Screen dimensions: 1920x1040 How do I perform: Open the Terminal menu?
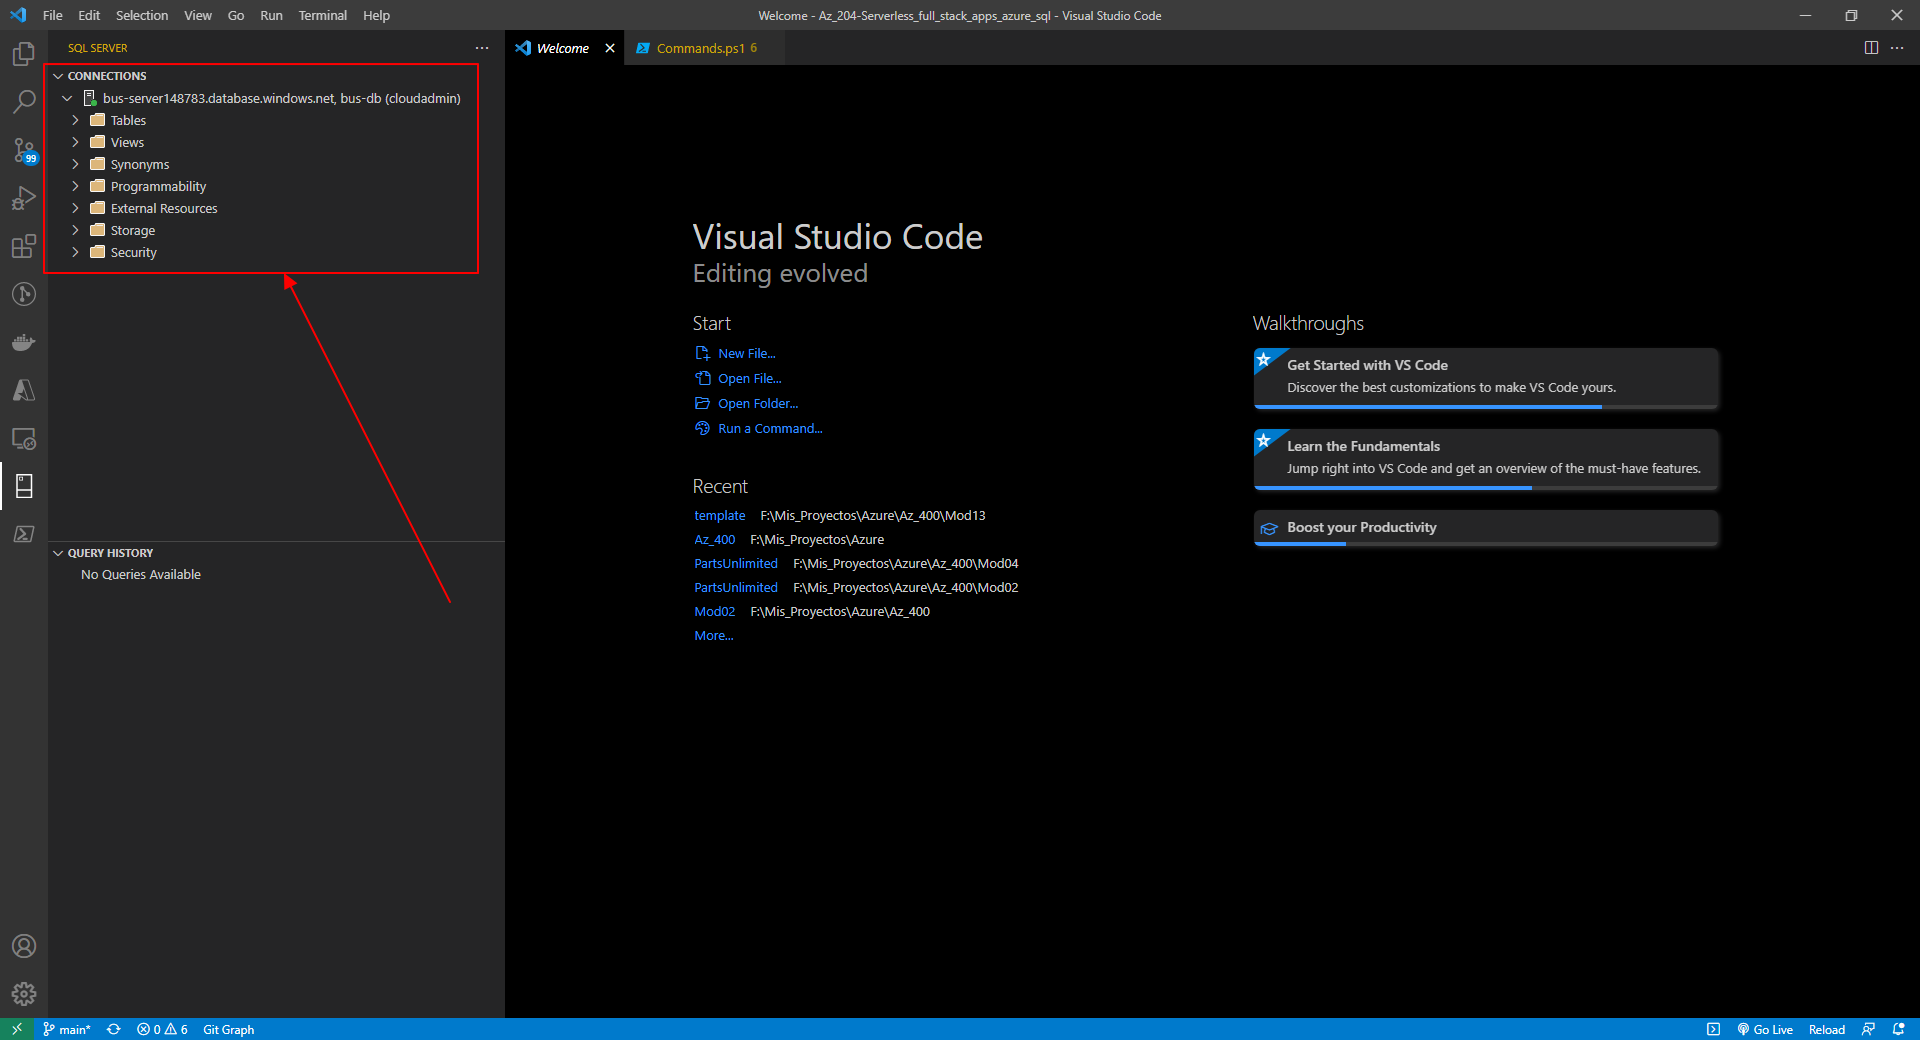coord(322,15)
